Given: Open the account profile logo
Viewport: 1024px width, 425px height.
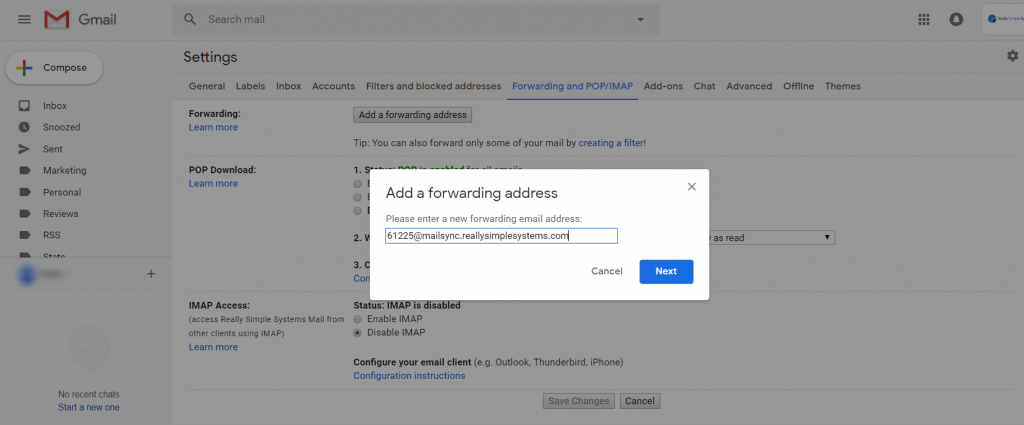Looking at the screenshot, I should pos(1002,20).
